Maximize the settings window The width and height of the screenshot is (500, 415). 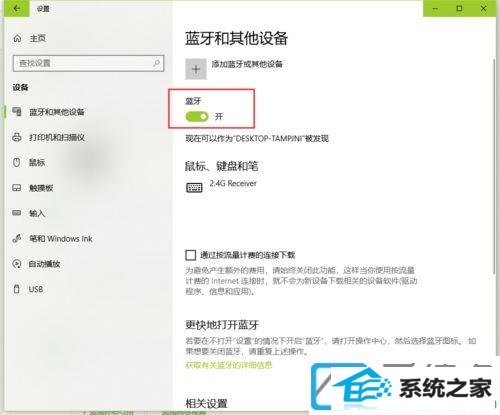pyautogui.click(x=459, y=8)
